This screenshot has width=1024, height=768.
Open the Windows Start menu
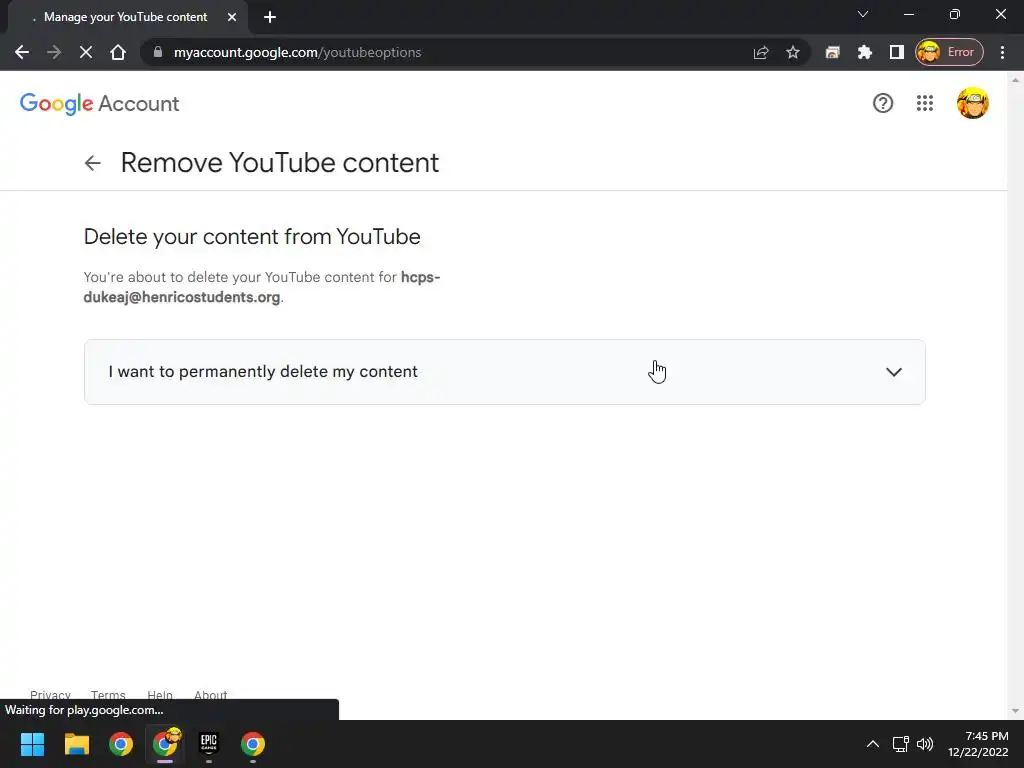33,744
